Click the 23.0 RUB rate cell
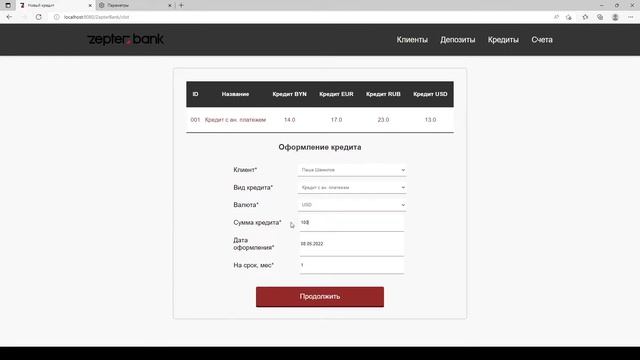640x360 pixels. click(383, 120)
